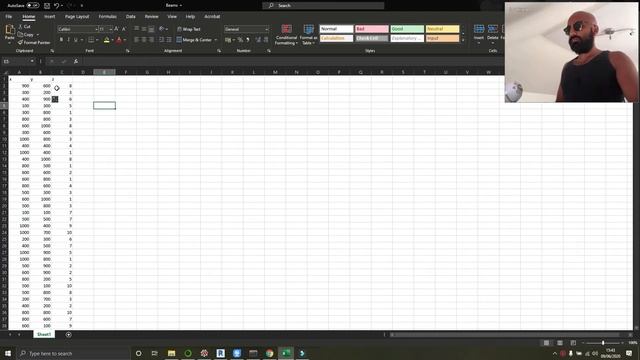Open the Font settings dialog launcher
The width and height of the screenshot is (640, 360).
coord(128,51)
